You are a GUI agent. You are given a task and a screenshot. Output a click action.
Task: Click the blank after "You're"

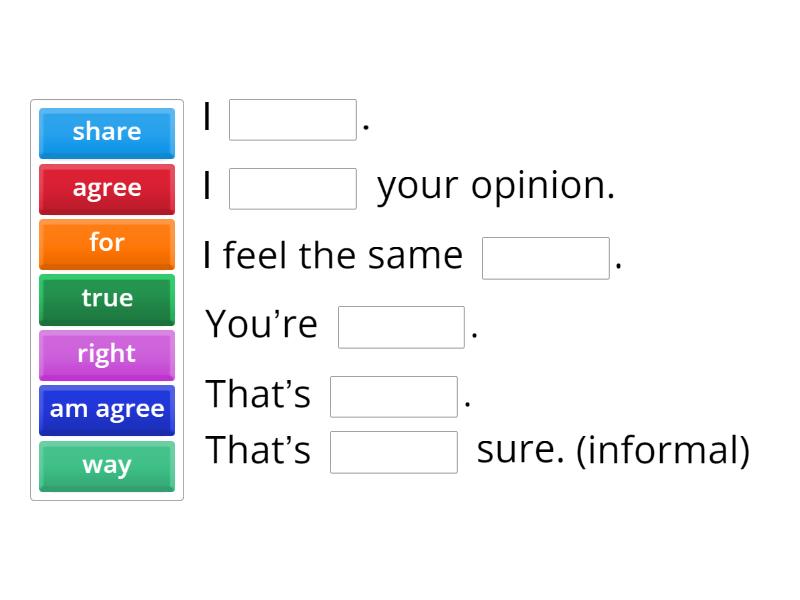(x=400, y=325)
